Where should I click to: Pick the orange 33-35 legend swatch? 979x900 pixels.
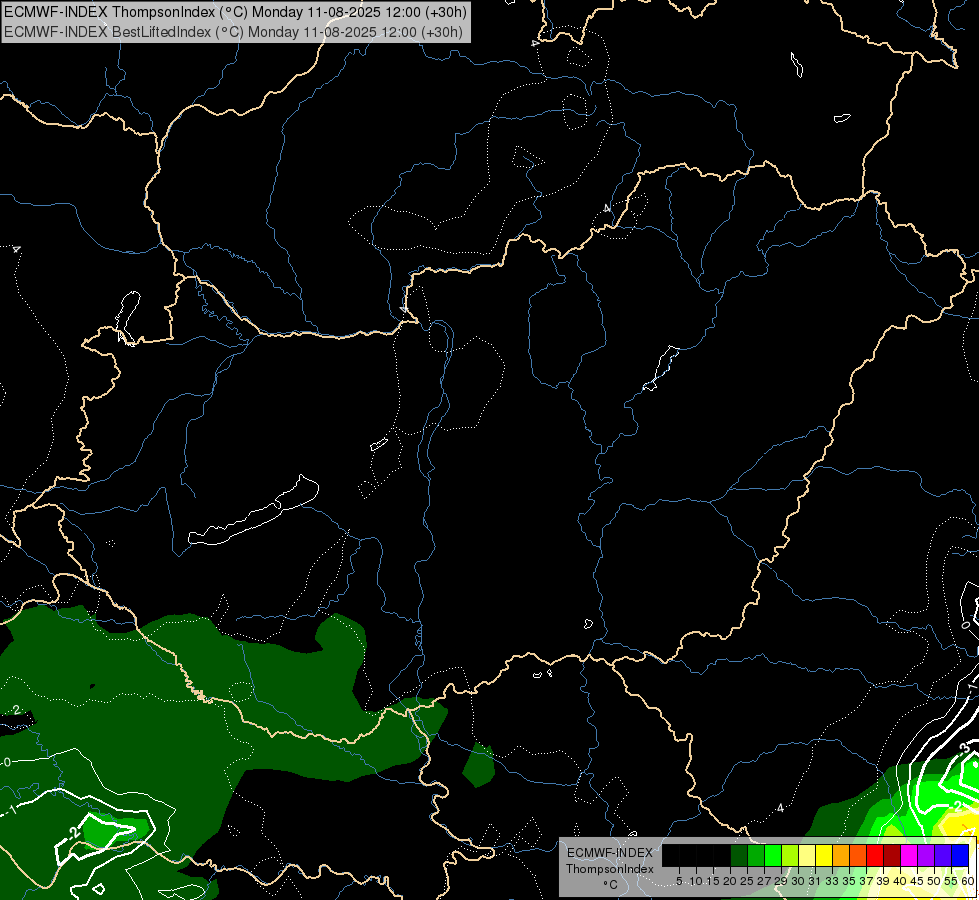[x=841, y=855]
